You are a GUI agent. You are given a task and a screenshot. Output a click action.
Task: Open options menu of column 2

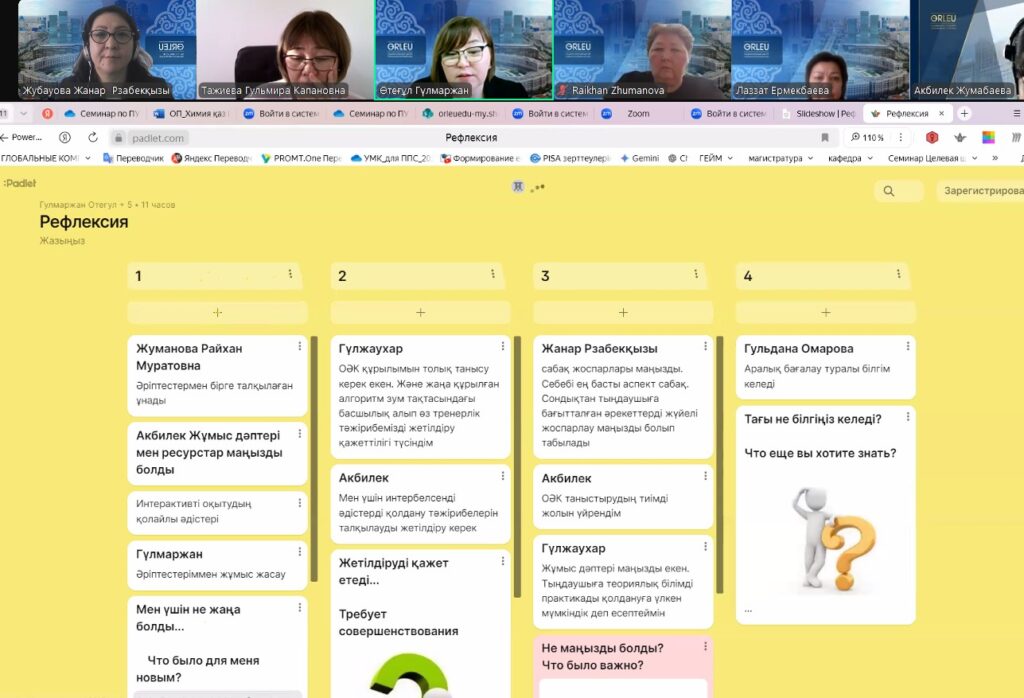pyautogui.click(x=493, y=274)
